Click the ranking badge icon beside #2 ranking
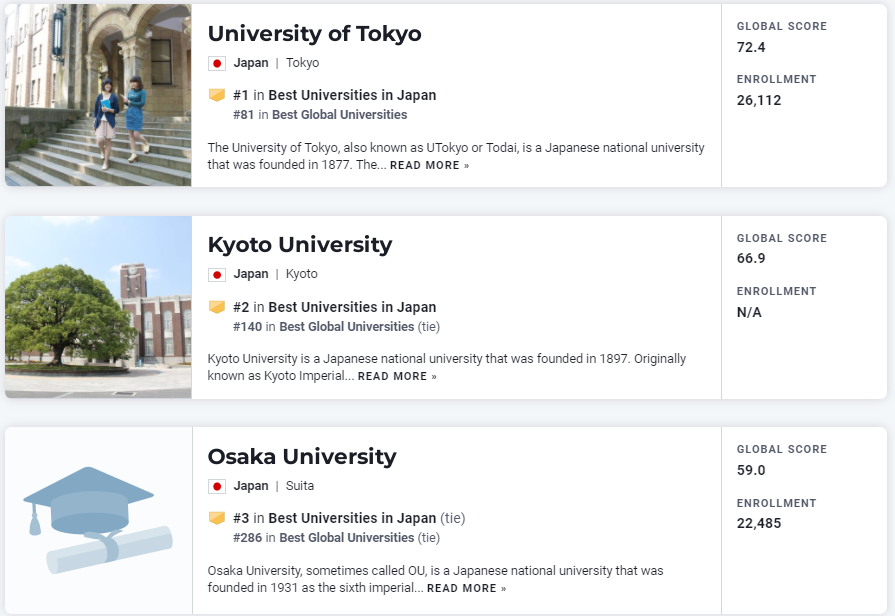The image size is (895, 616). [x=217, y=307]
